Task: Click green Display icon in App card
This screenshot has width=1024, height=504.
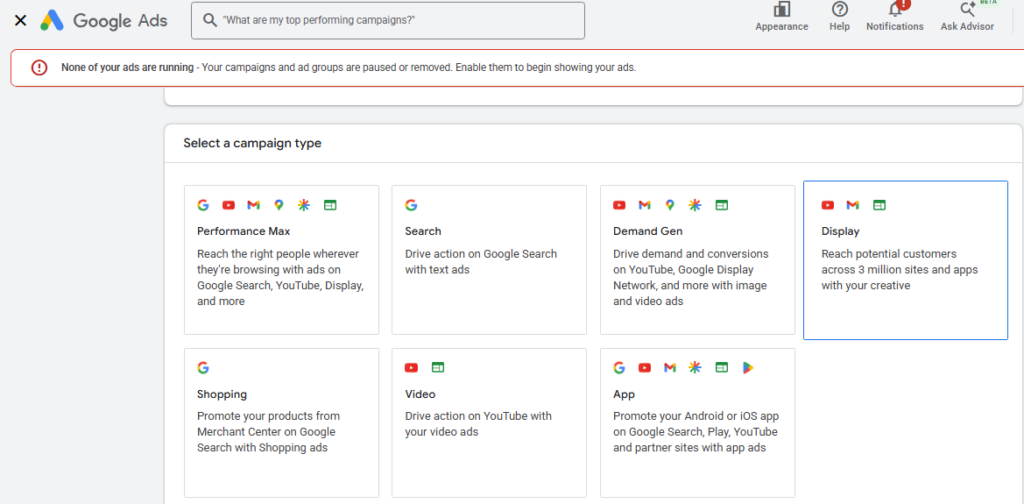Action: click(x=721, y=368)
